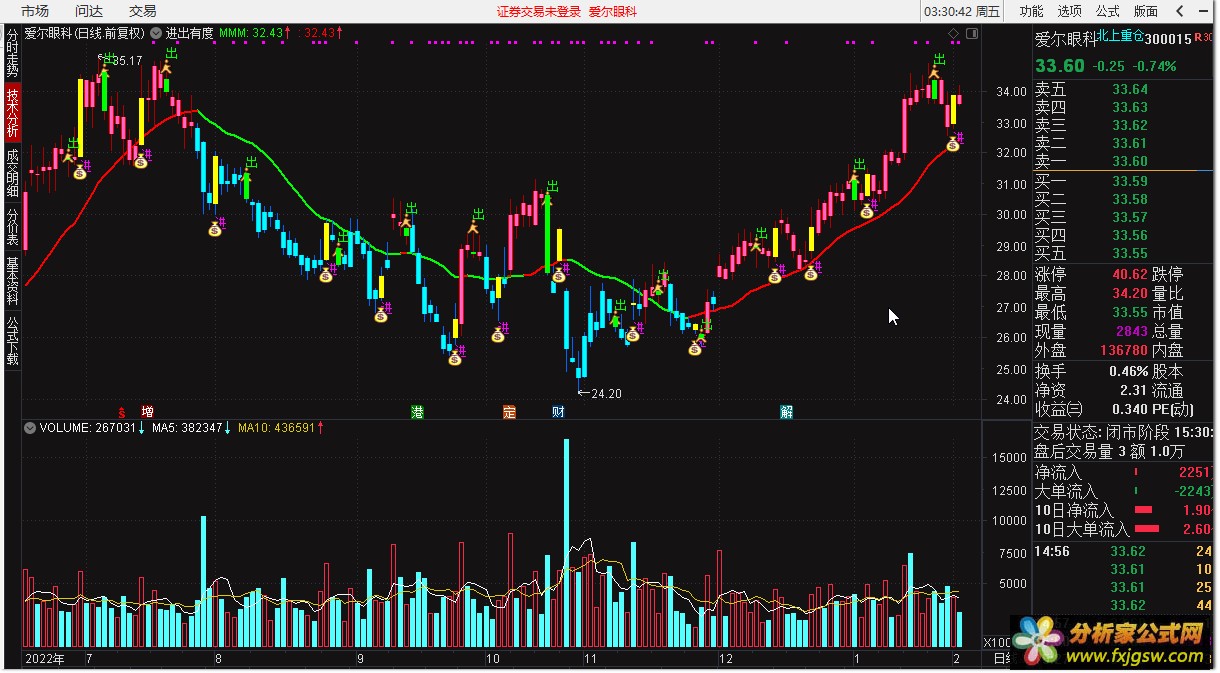
Task: Click the clock display 03:30:42 周五
Action: click(963, 11)
